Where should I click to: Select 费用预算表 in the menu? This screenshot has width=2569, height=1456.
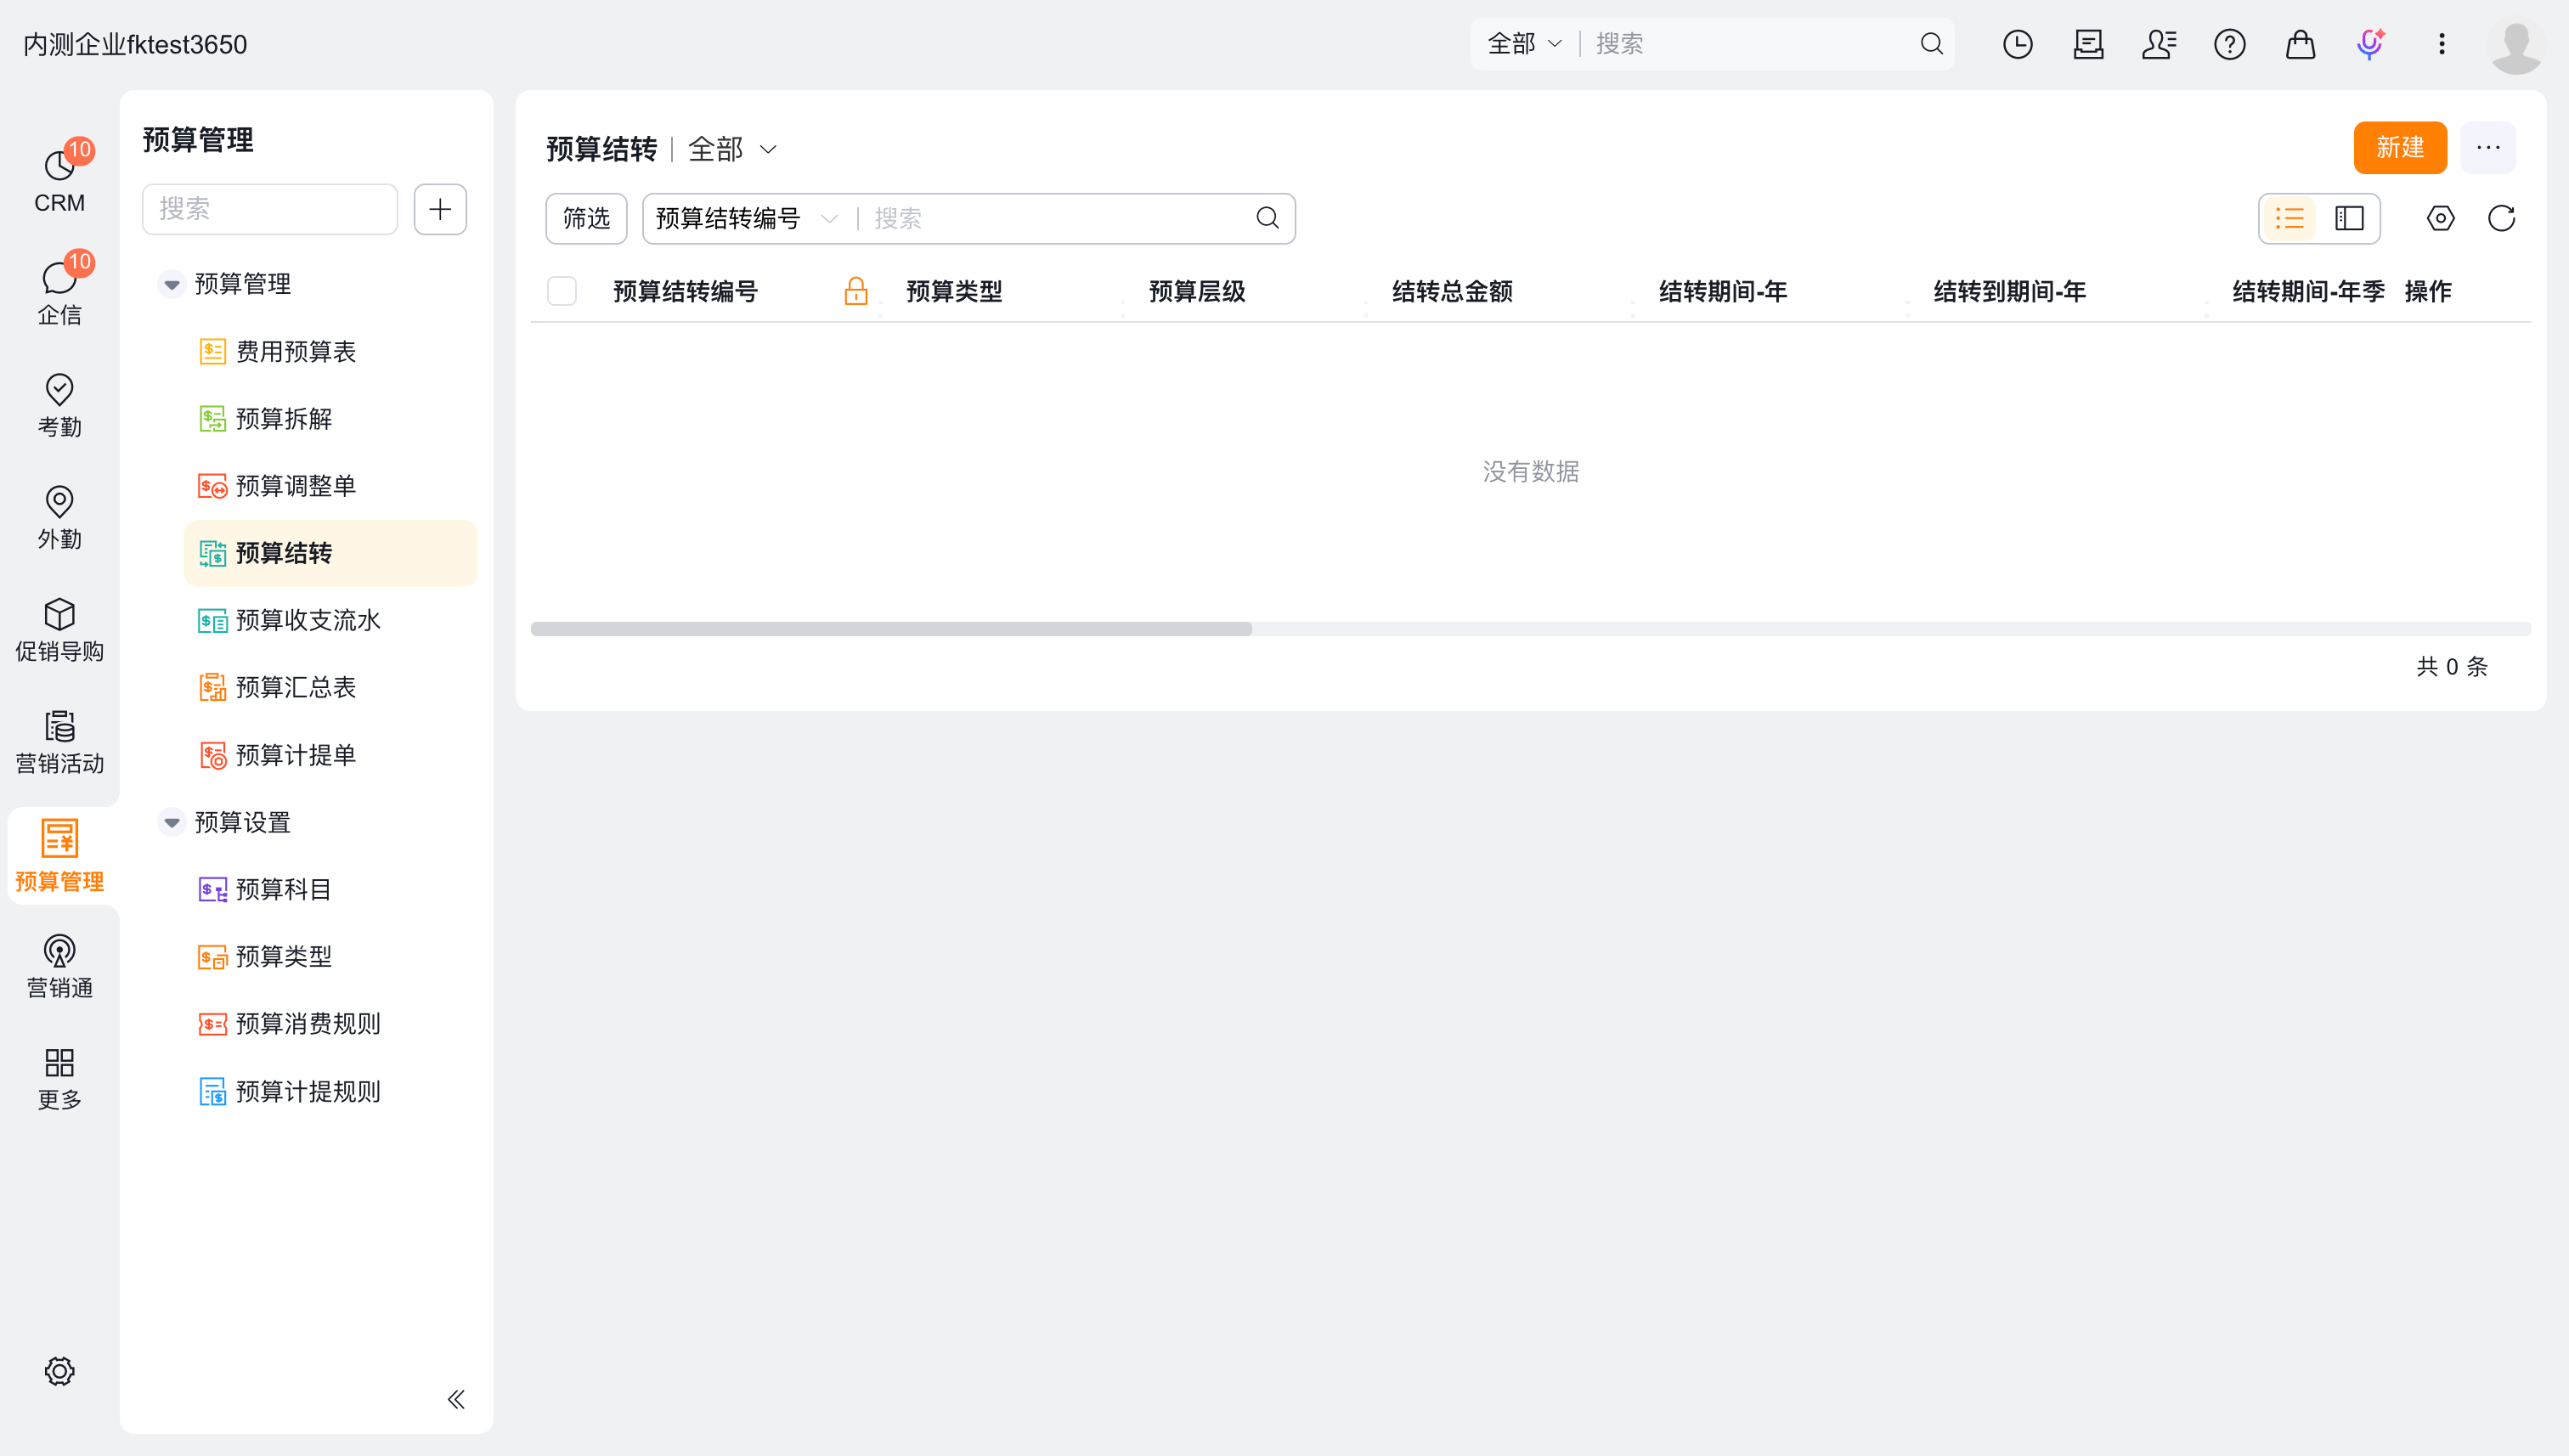pyautogui.click(x=331, y=351)
